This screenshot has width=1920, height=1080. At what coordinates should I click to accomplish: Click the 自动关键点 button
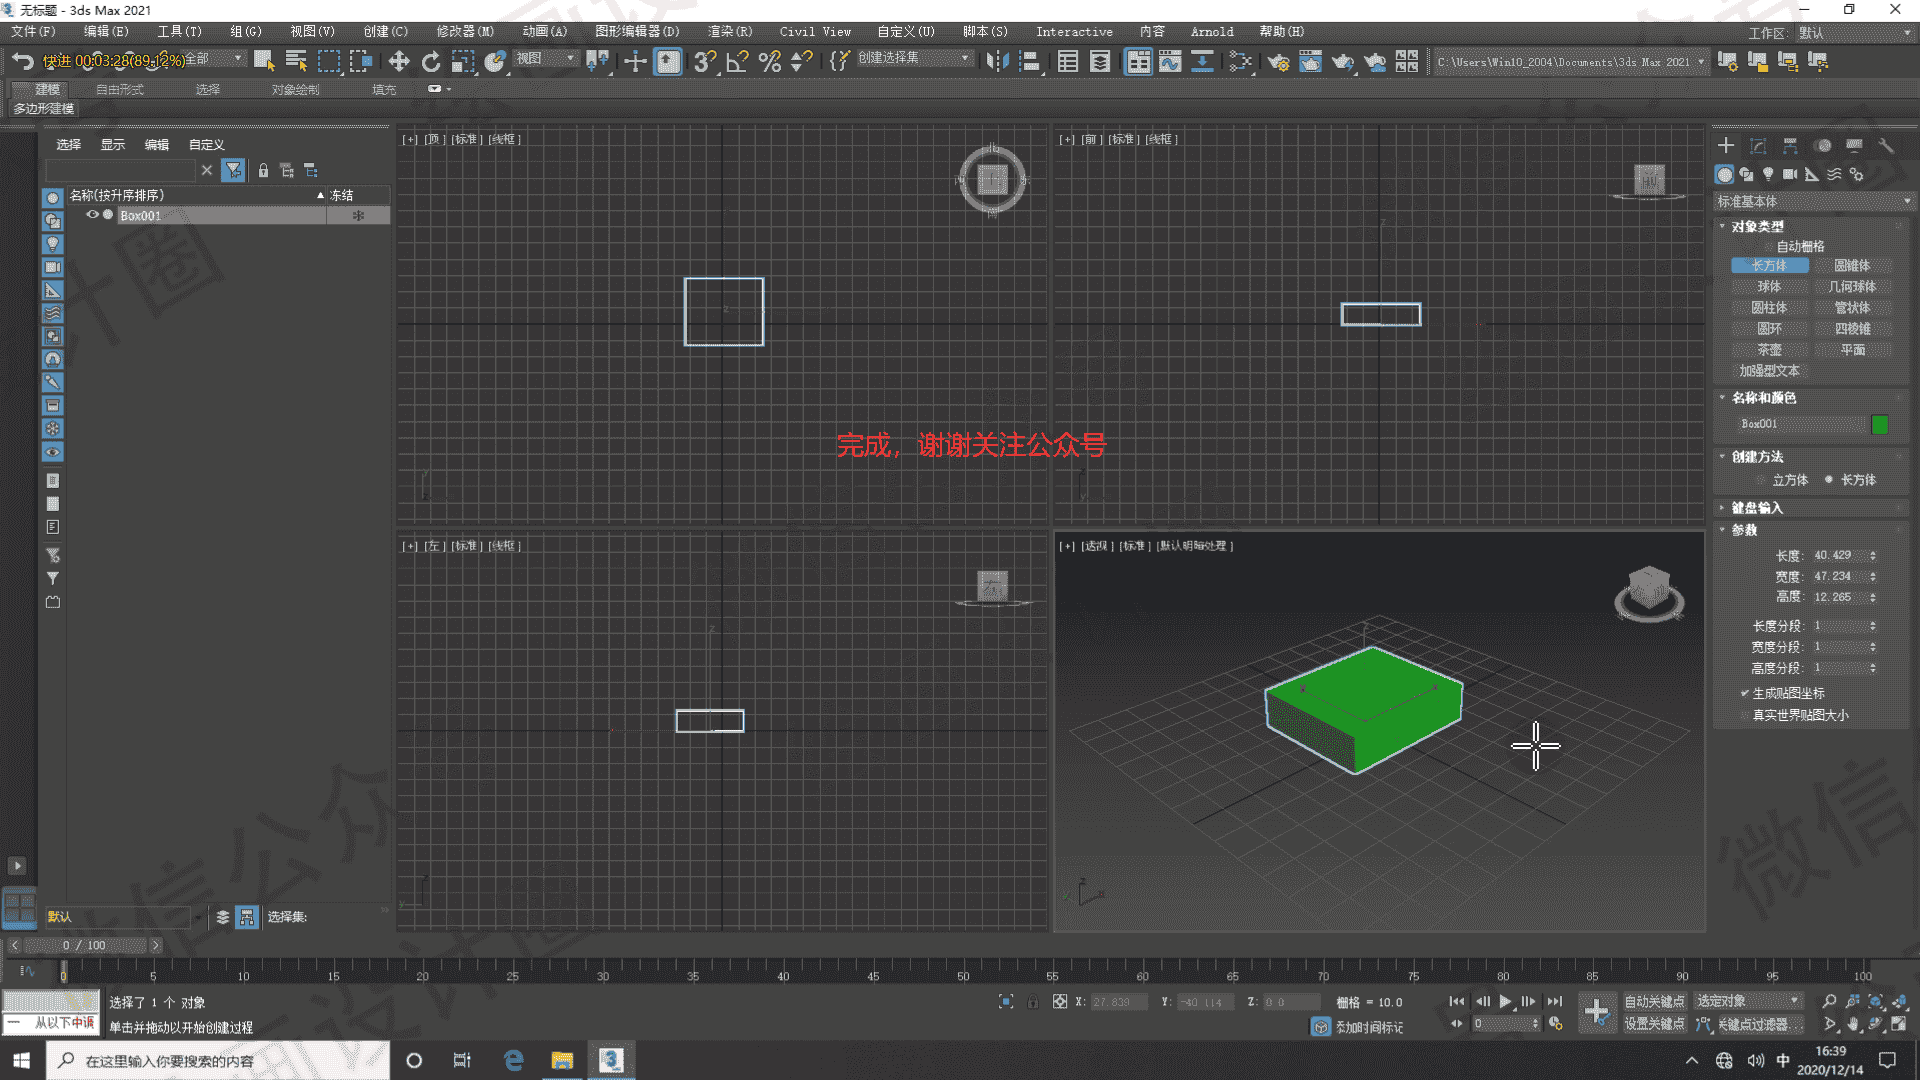pyautogui.click(x=1654, y=1001)
